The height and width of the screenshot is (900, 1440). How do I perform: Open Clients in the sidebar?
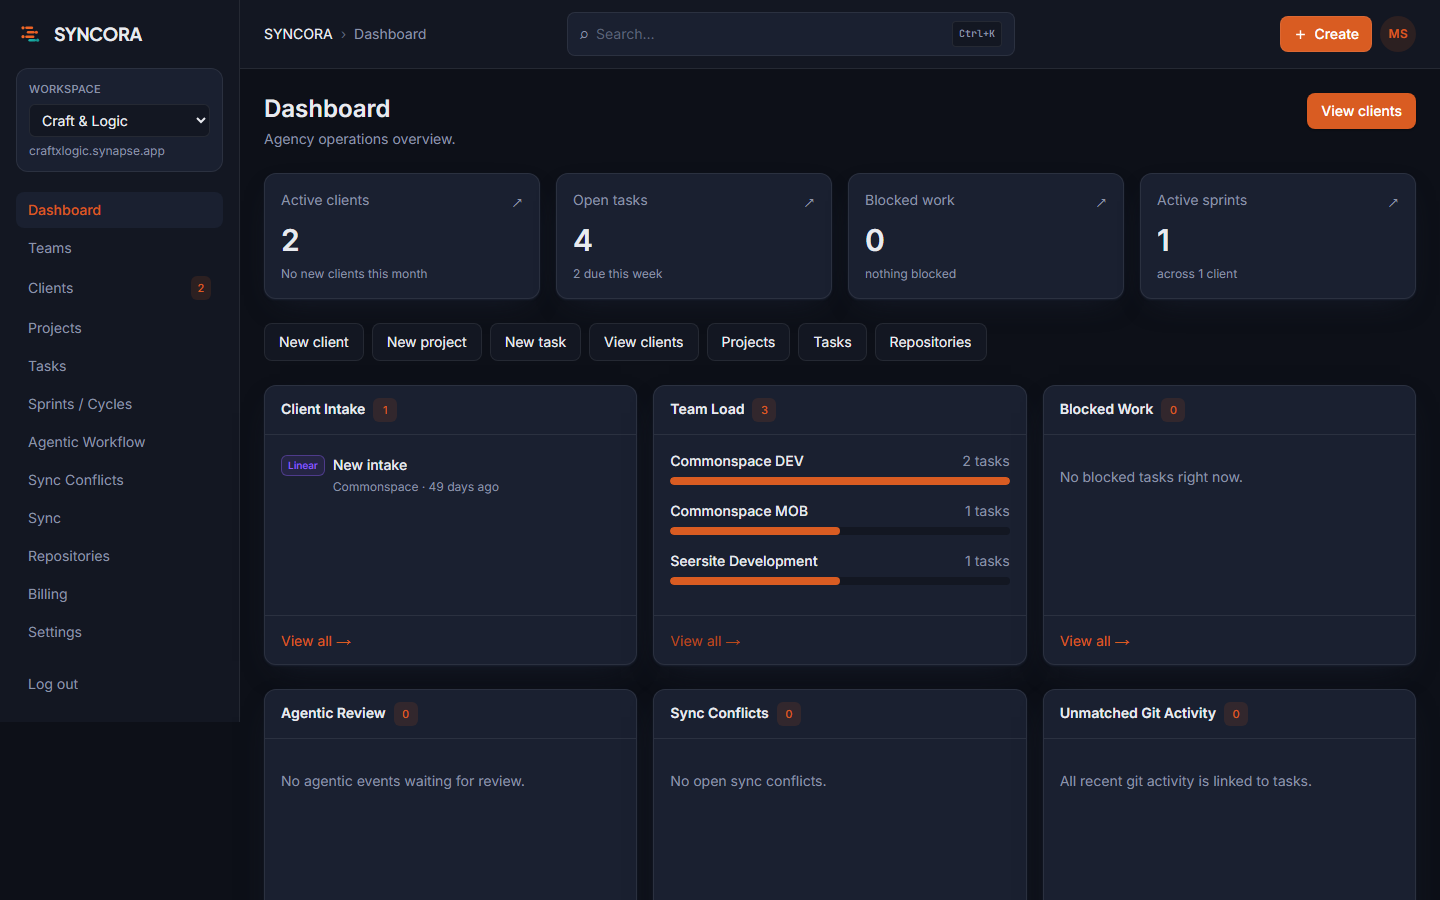point(119,288)
